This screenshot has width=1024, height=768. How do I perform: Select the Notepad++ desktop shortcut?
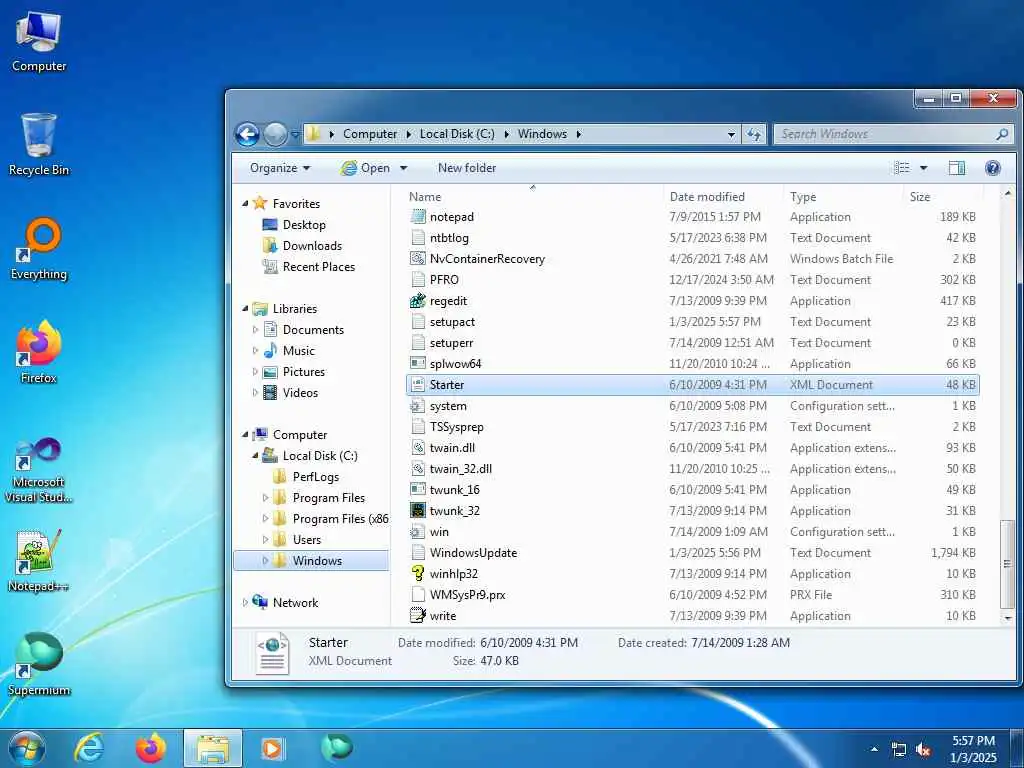pyautogui.click(x=39, y=560)
